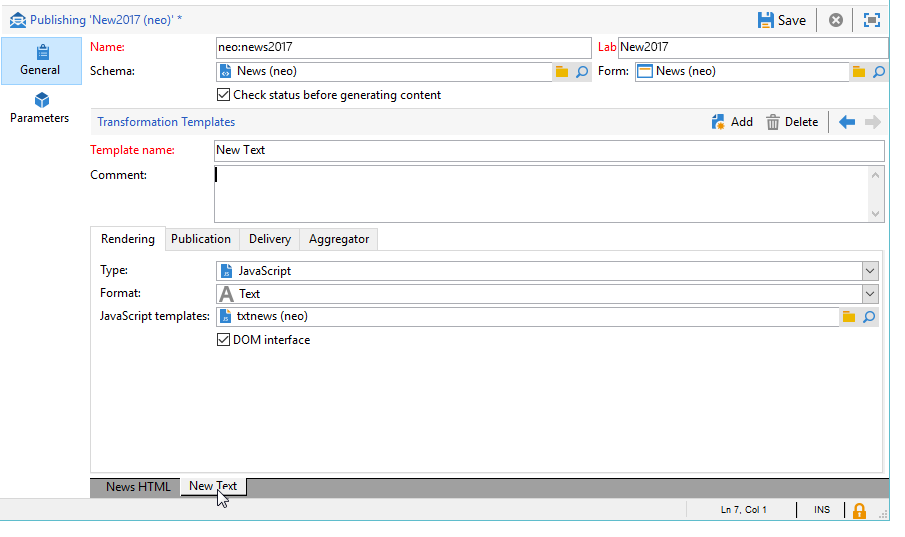Click the close X icon beside Save
The height and width of the screenshot is (537, 905).
point(835,20)
